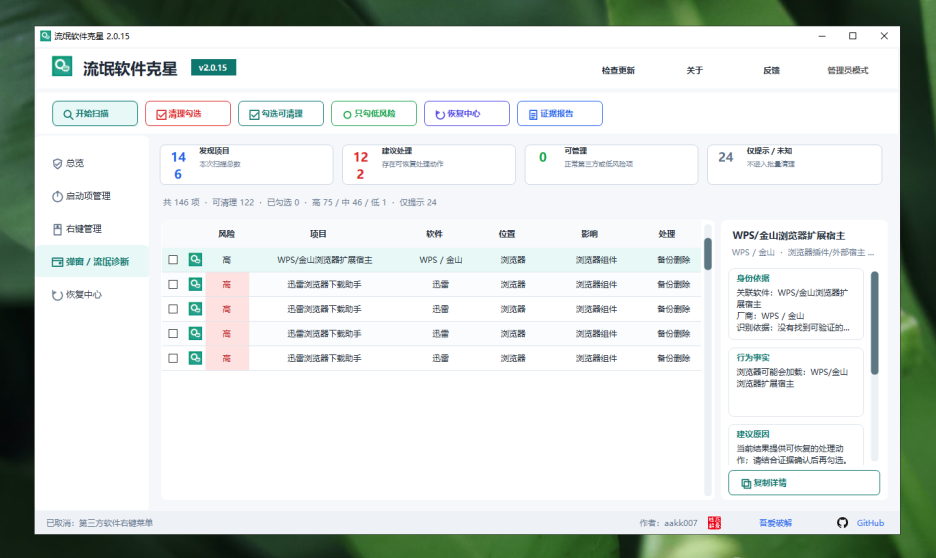
Task: Click the 处理 column header
Action: pyautogui.click(x=667, y=234)
